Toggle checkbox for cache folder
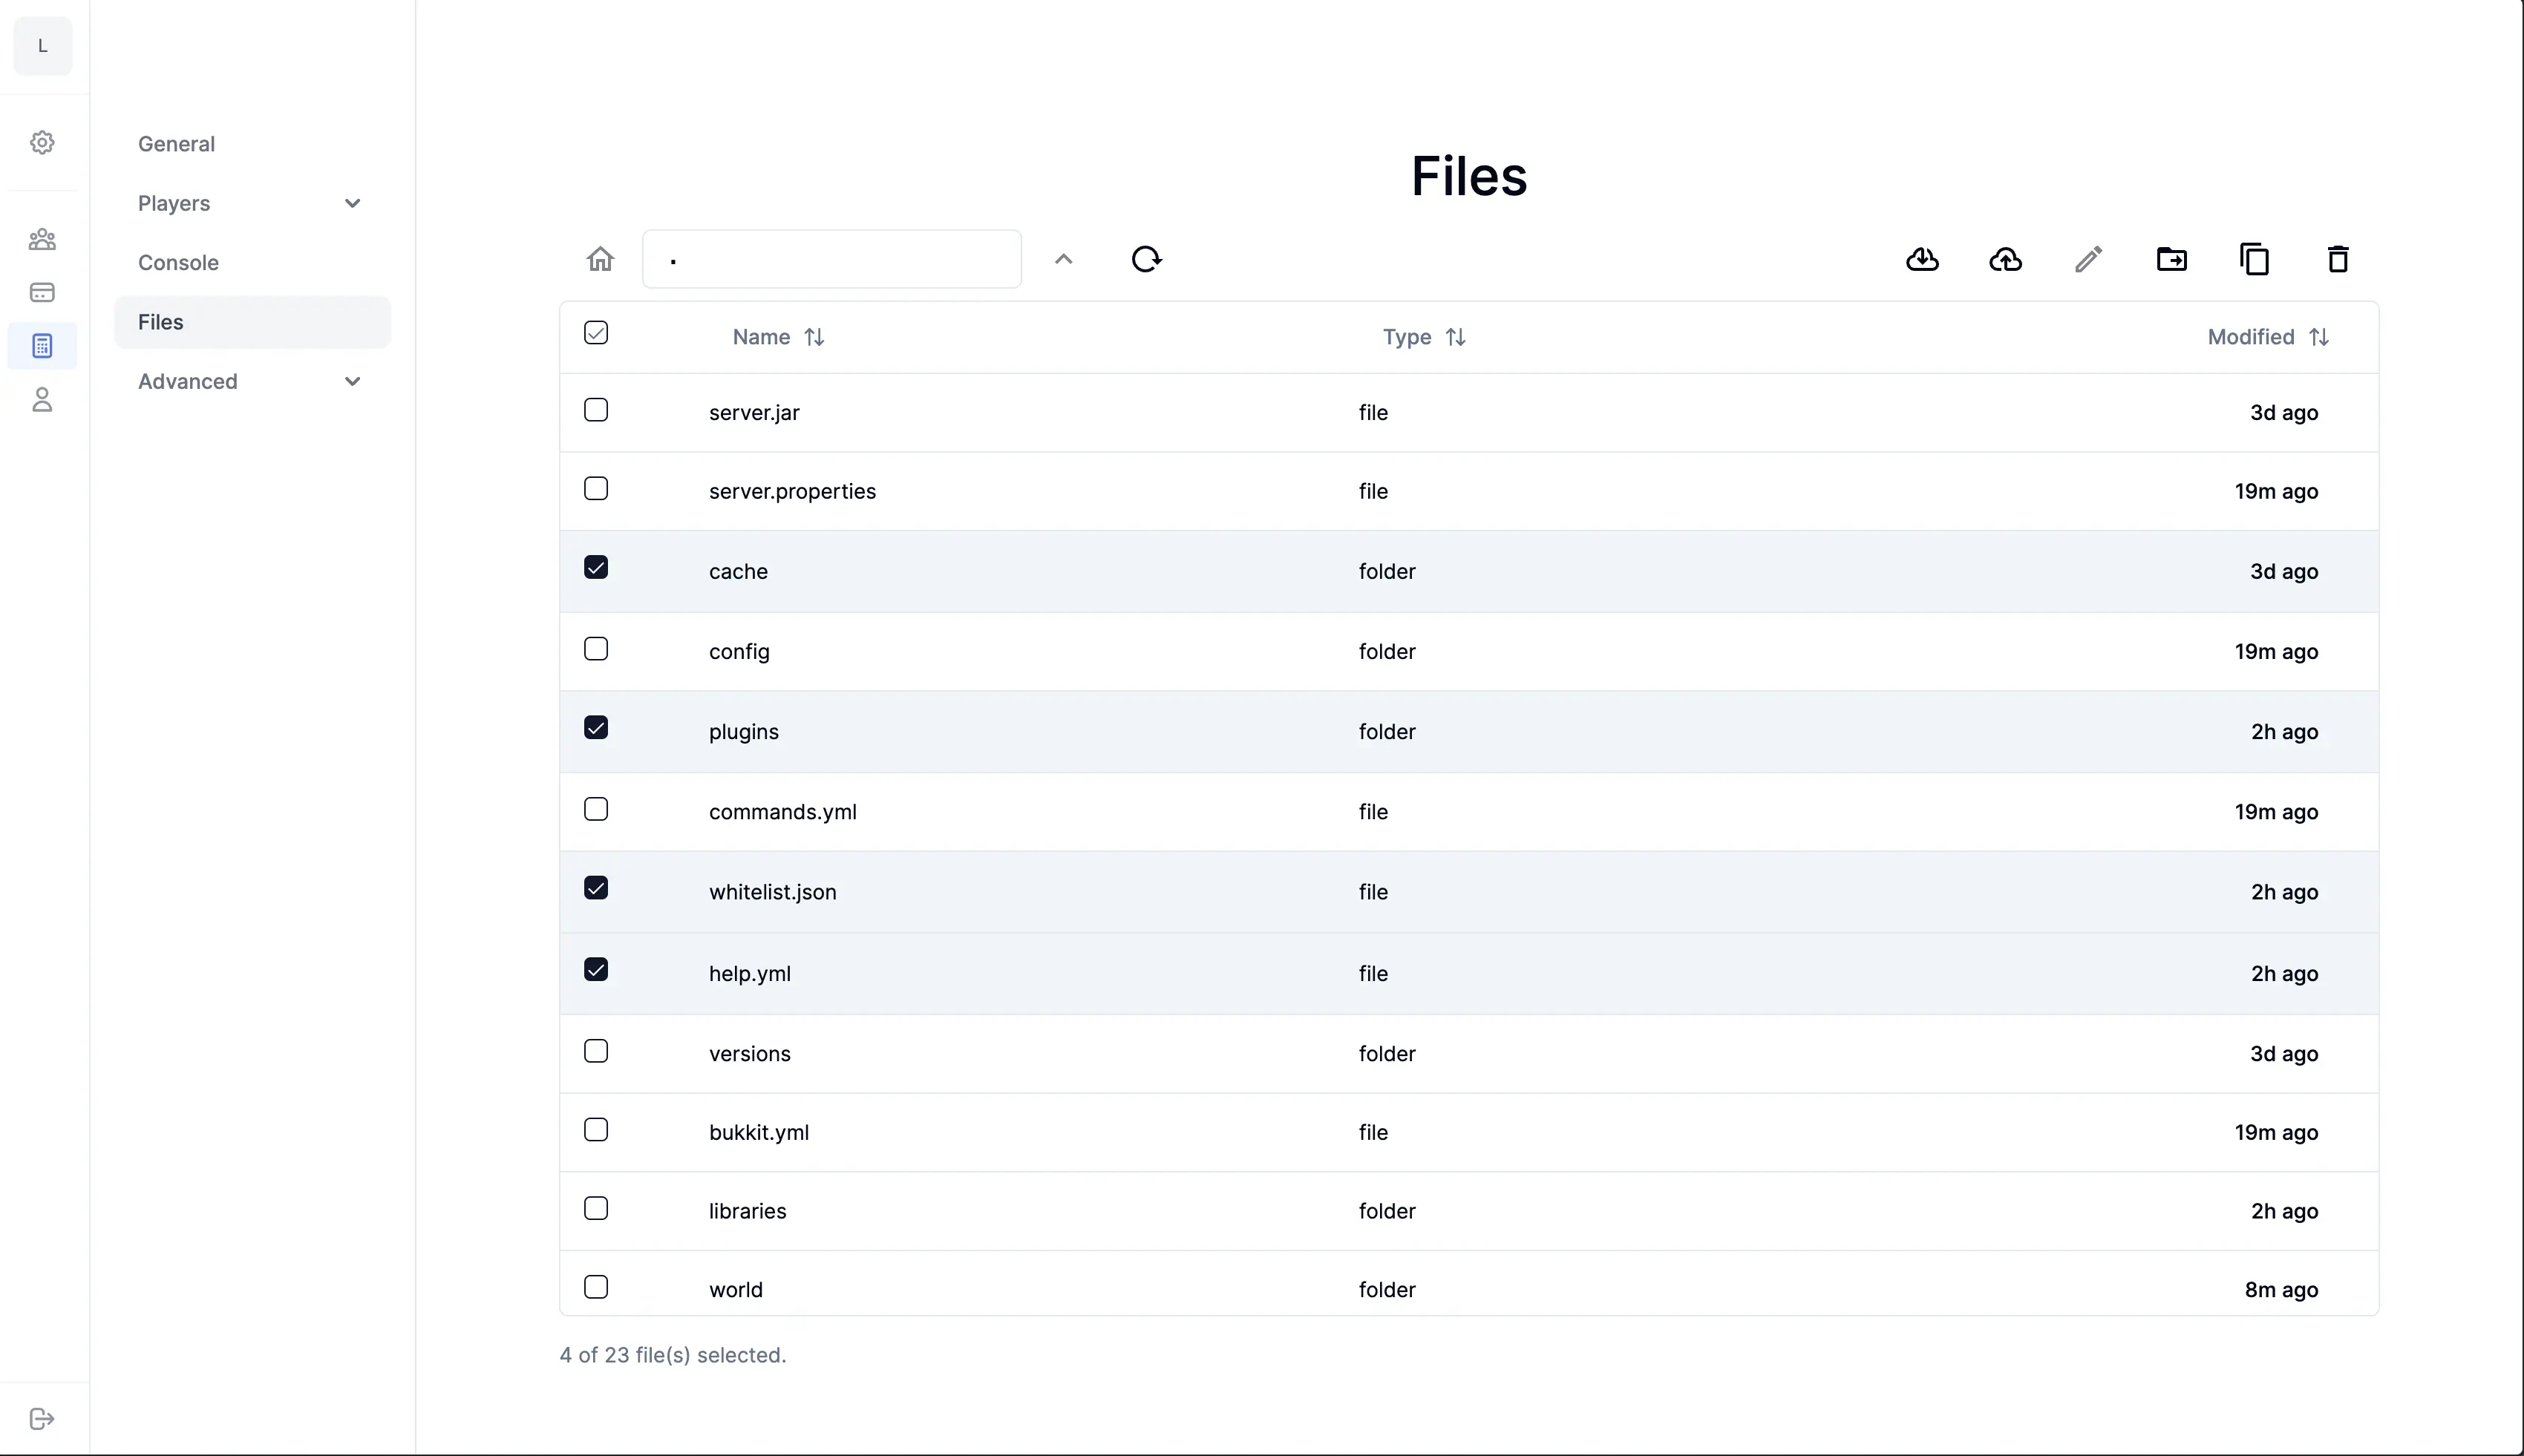The width and height of the screenshot is (2524, 1456). tap(596, 568)
